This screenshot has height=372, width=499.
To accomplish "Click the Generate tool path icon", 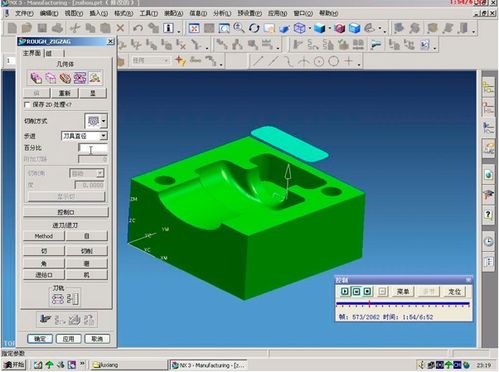I will click(x=45, y=319).
